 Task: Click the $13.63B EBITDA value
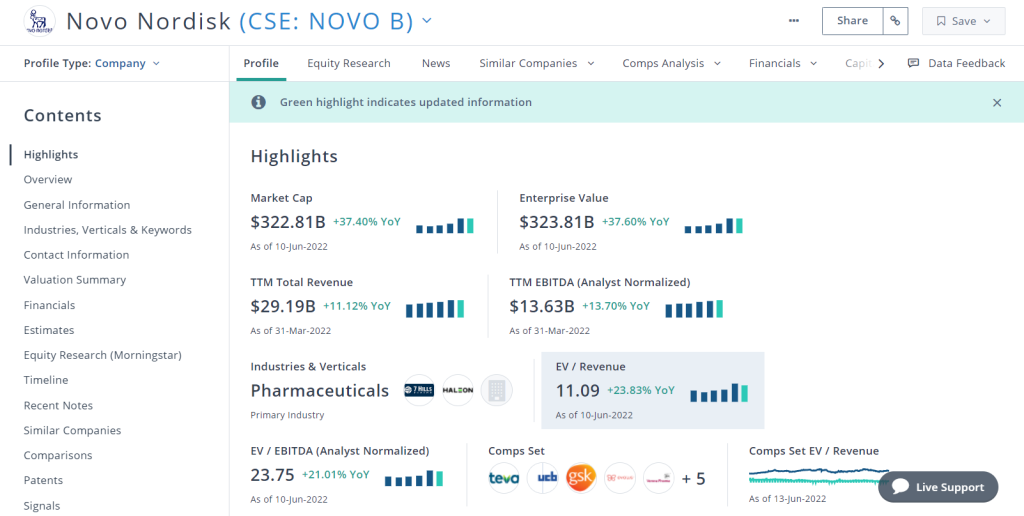(x=542, y=306)
